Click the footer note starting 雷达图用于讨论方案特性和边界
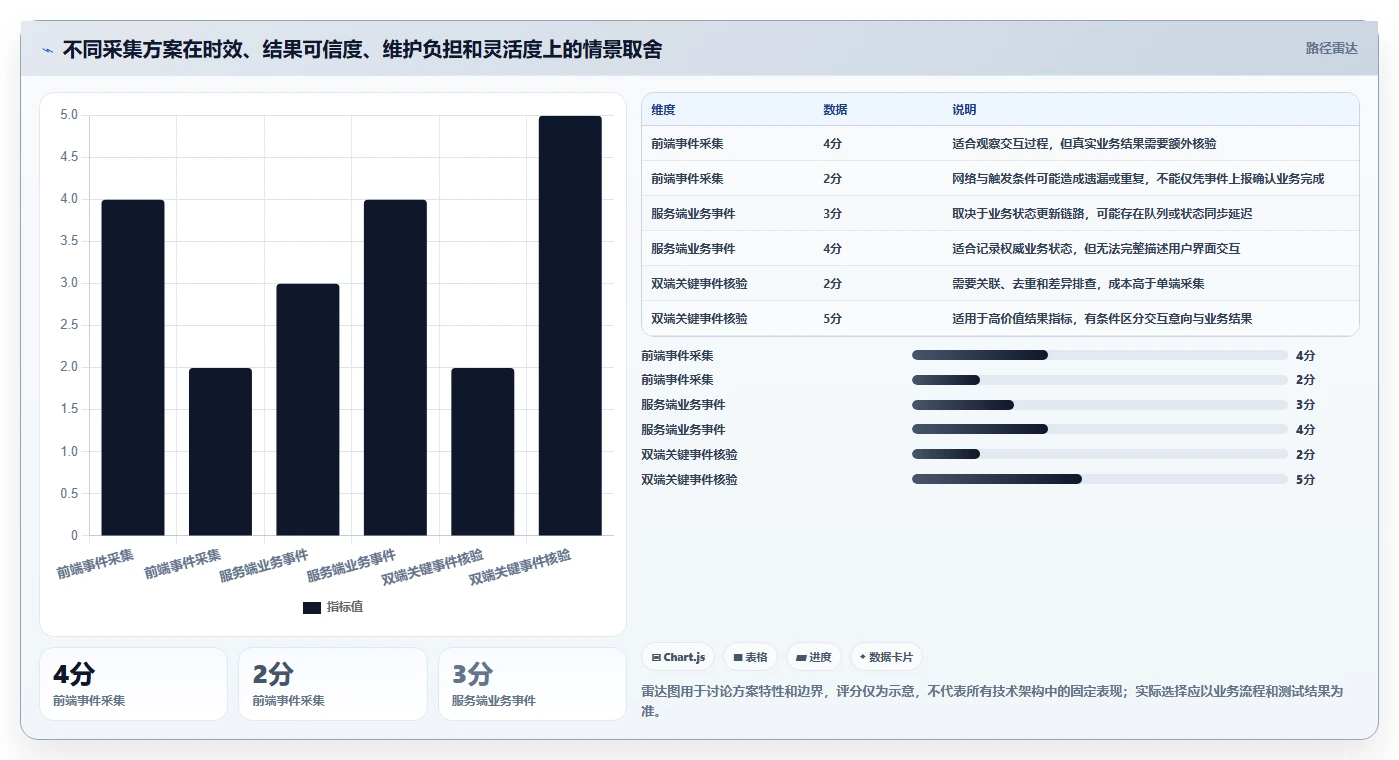Screen dimensions: 1399x760 point(991,701)
